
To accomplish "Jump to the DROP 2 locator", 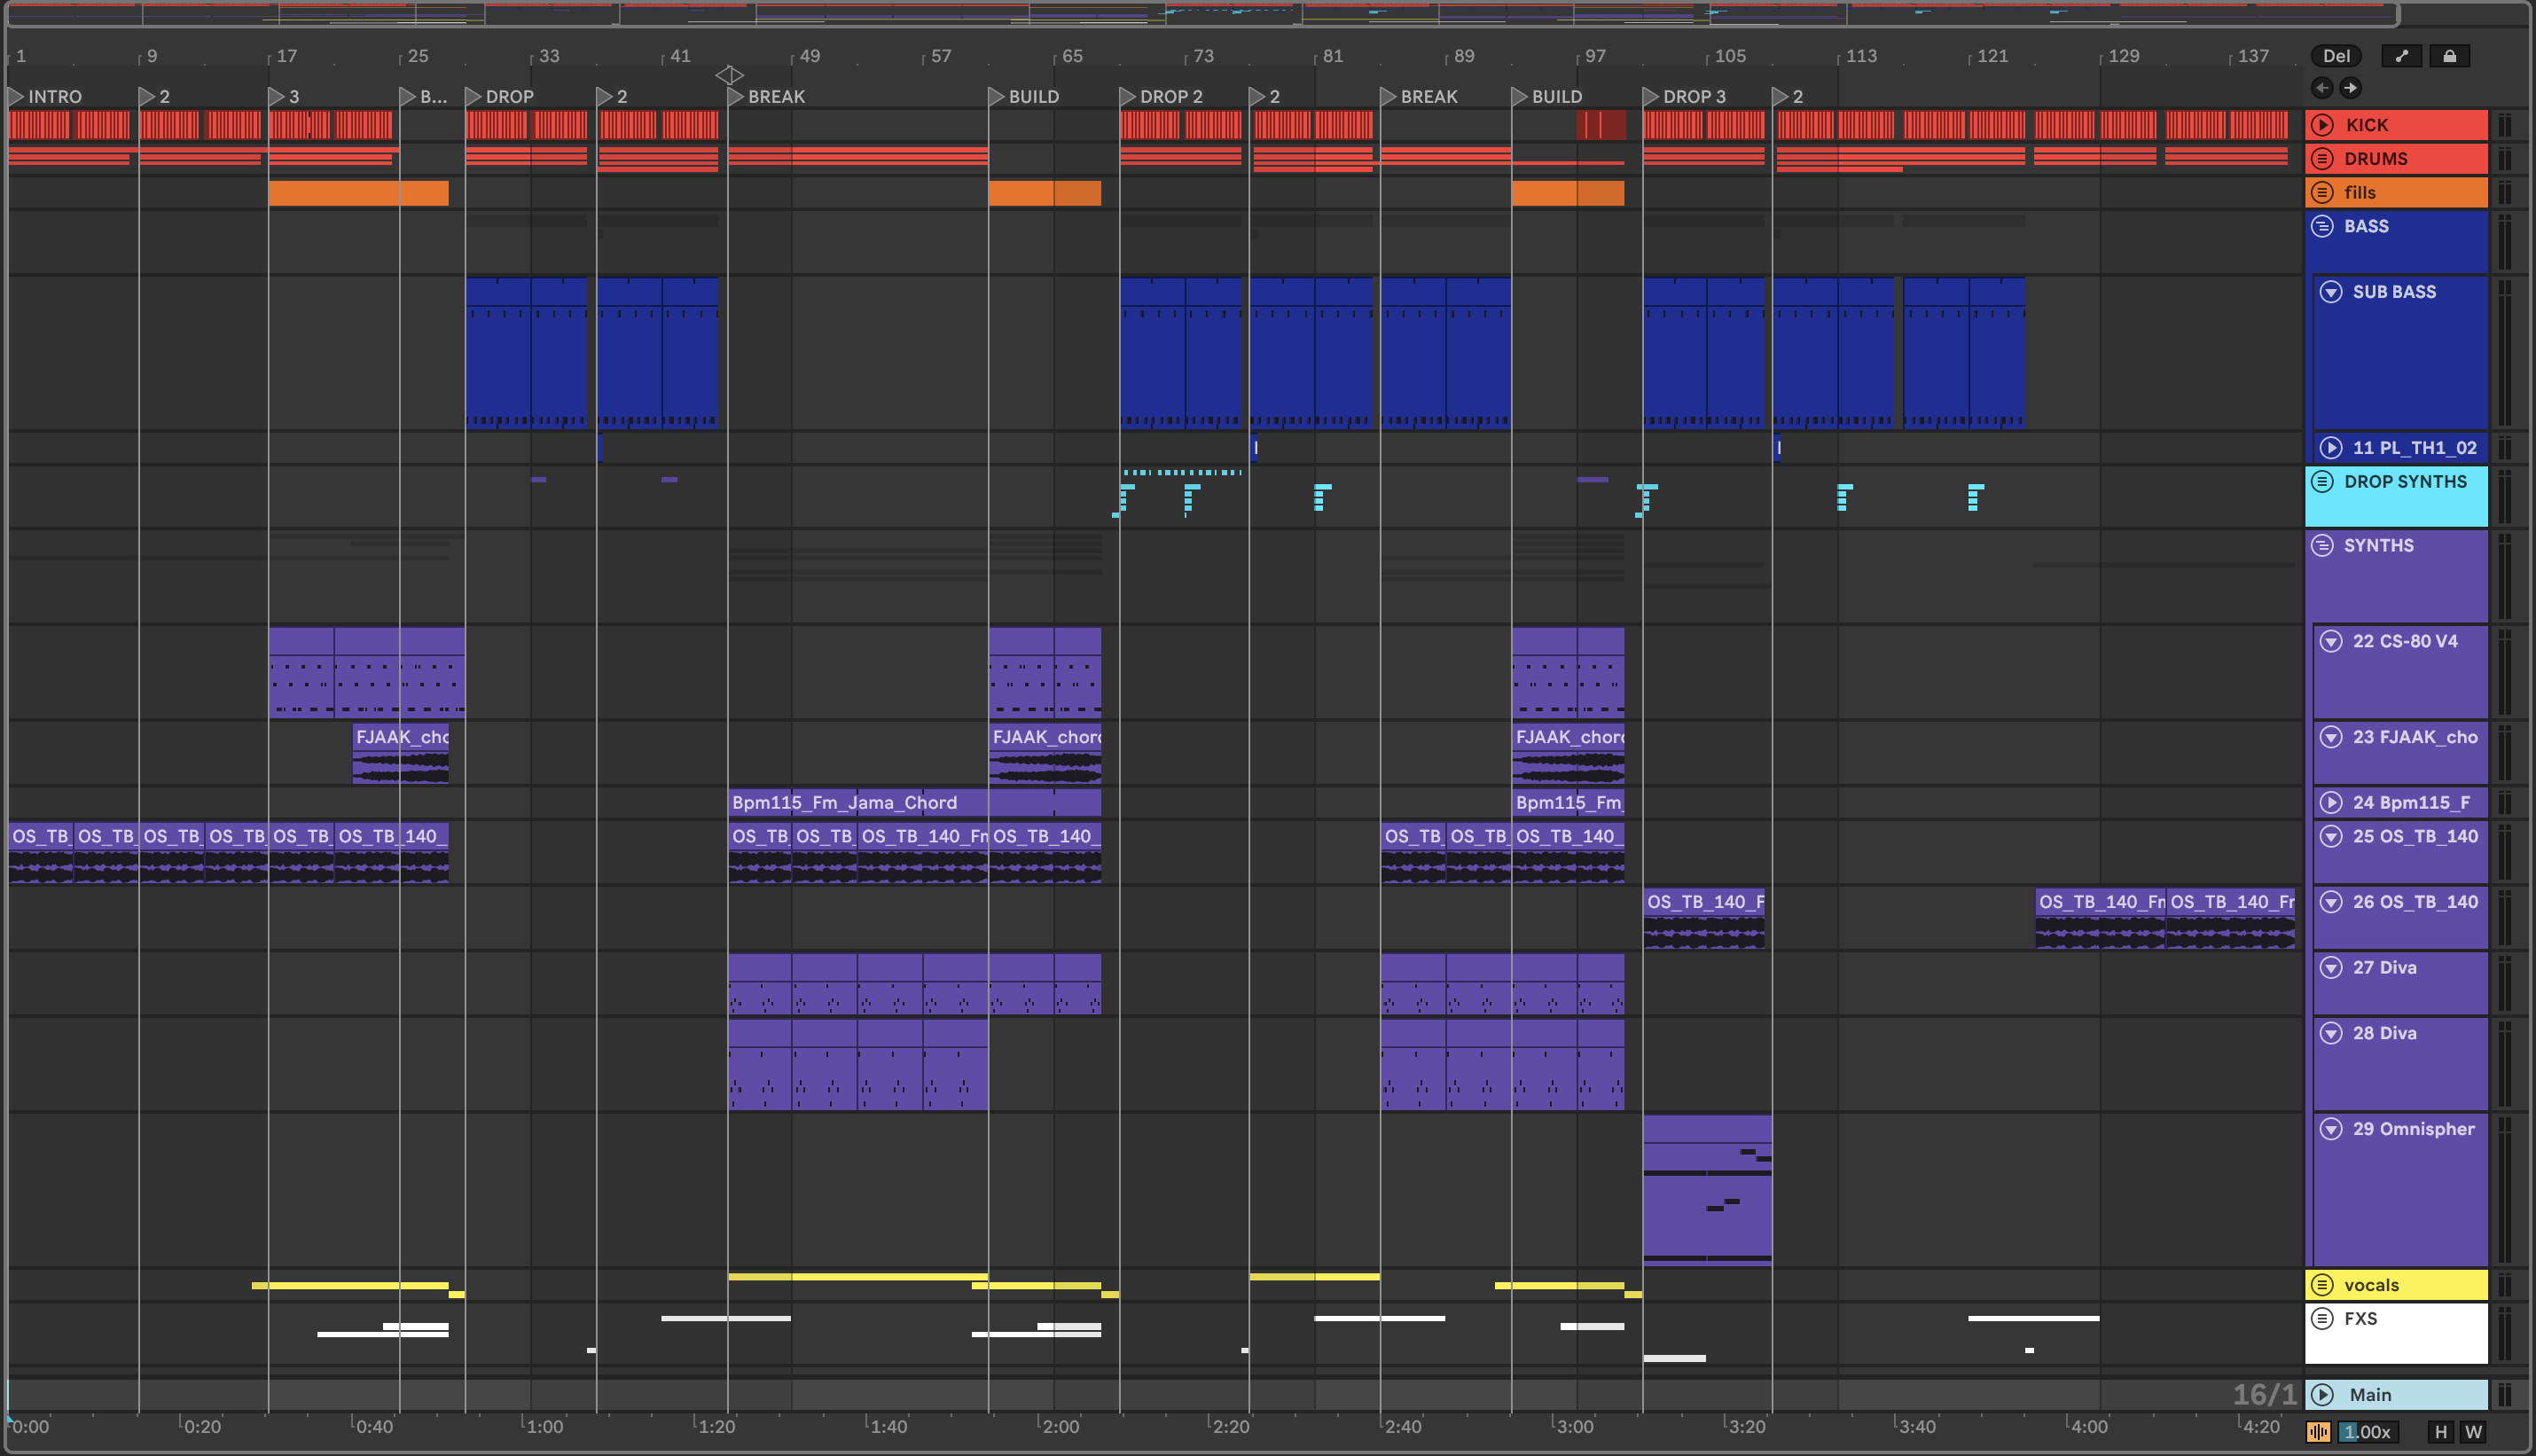I will point(1128,96).
